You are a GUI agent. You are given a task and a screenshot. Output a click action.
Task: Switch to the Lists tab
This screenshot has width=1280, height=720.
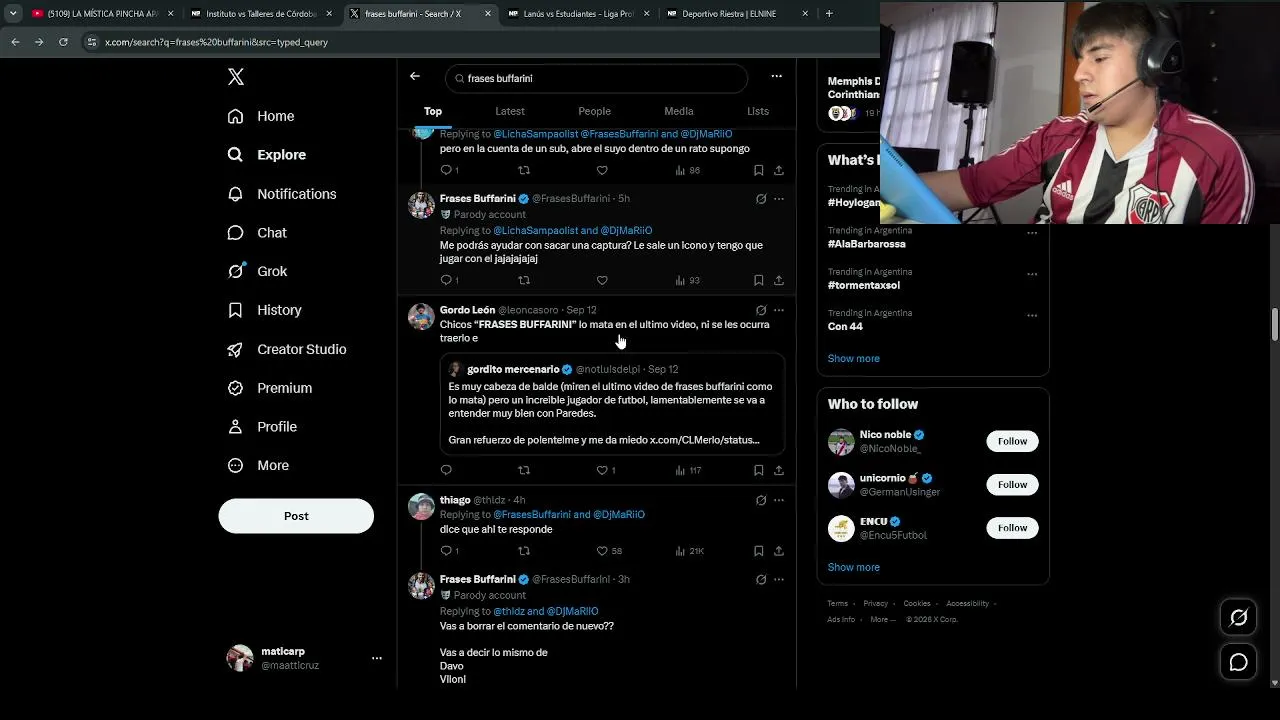pyautogui.click(x=758, y=111)
